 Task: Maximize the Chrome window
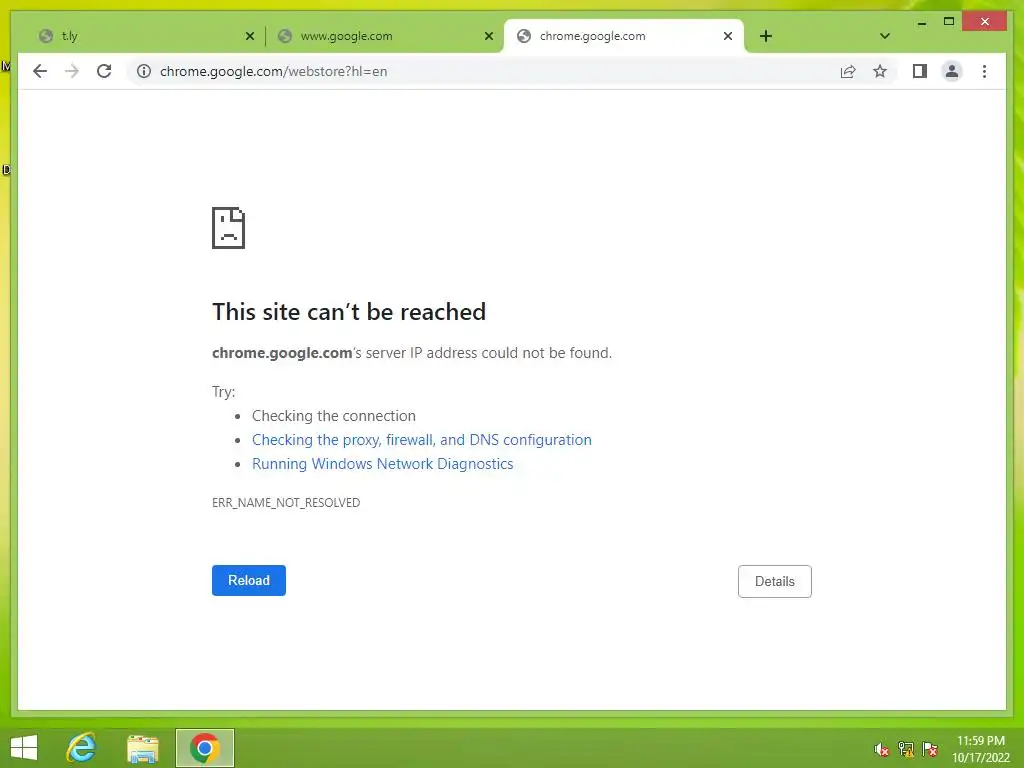(x=949, y=22)
